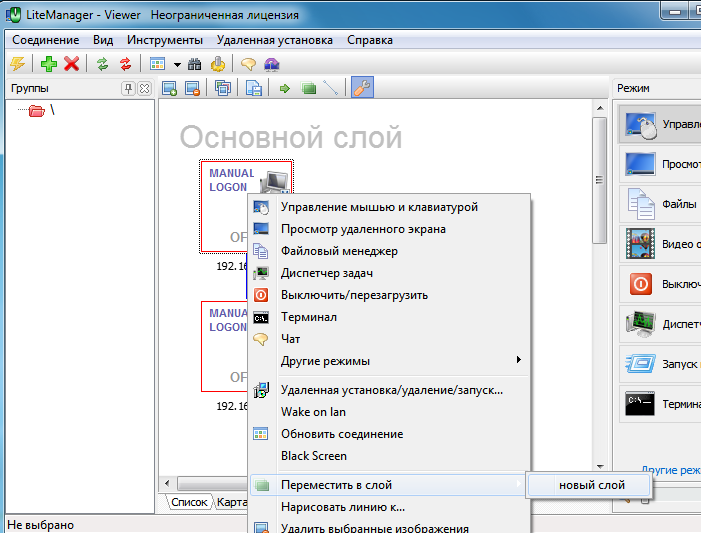701x533 pixels.
Task: Select Видео mode in Режим panel
Action: pos(660,244)
